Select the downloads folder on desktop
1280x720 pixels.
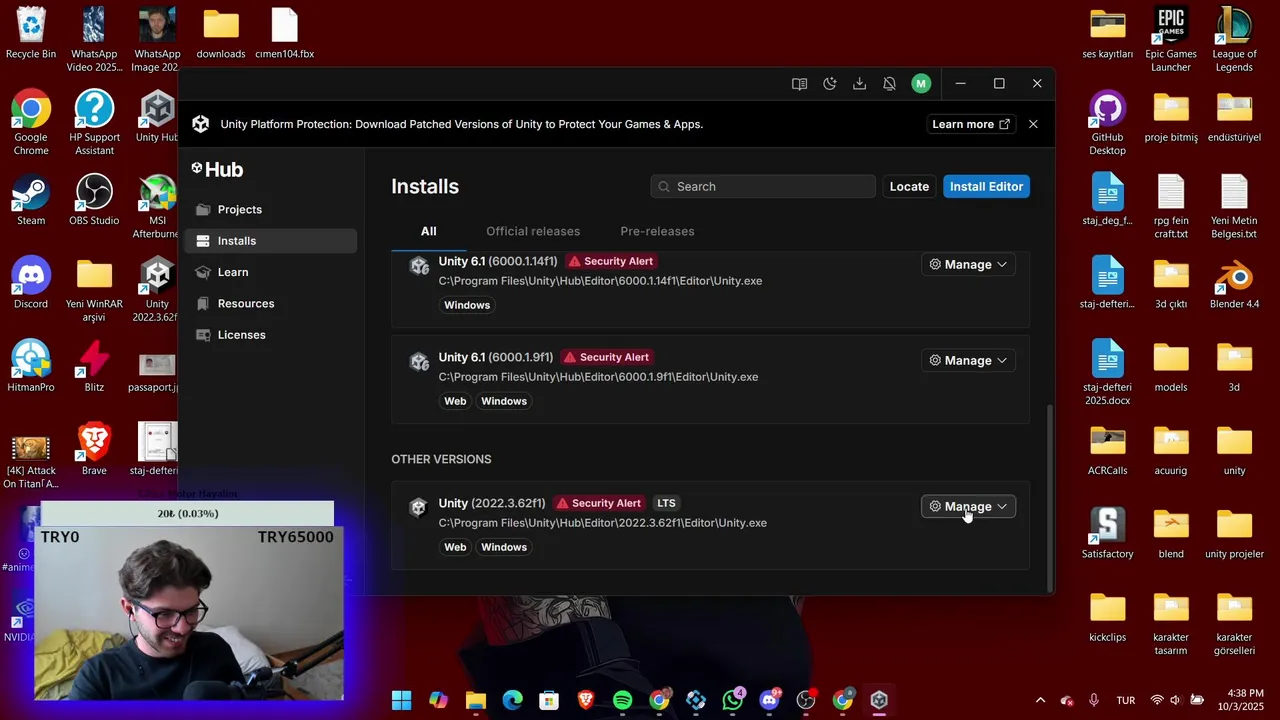coord(221,33)
